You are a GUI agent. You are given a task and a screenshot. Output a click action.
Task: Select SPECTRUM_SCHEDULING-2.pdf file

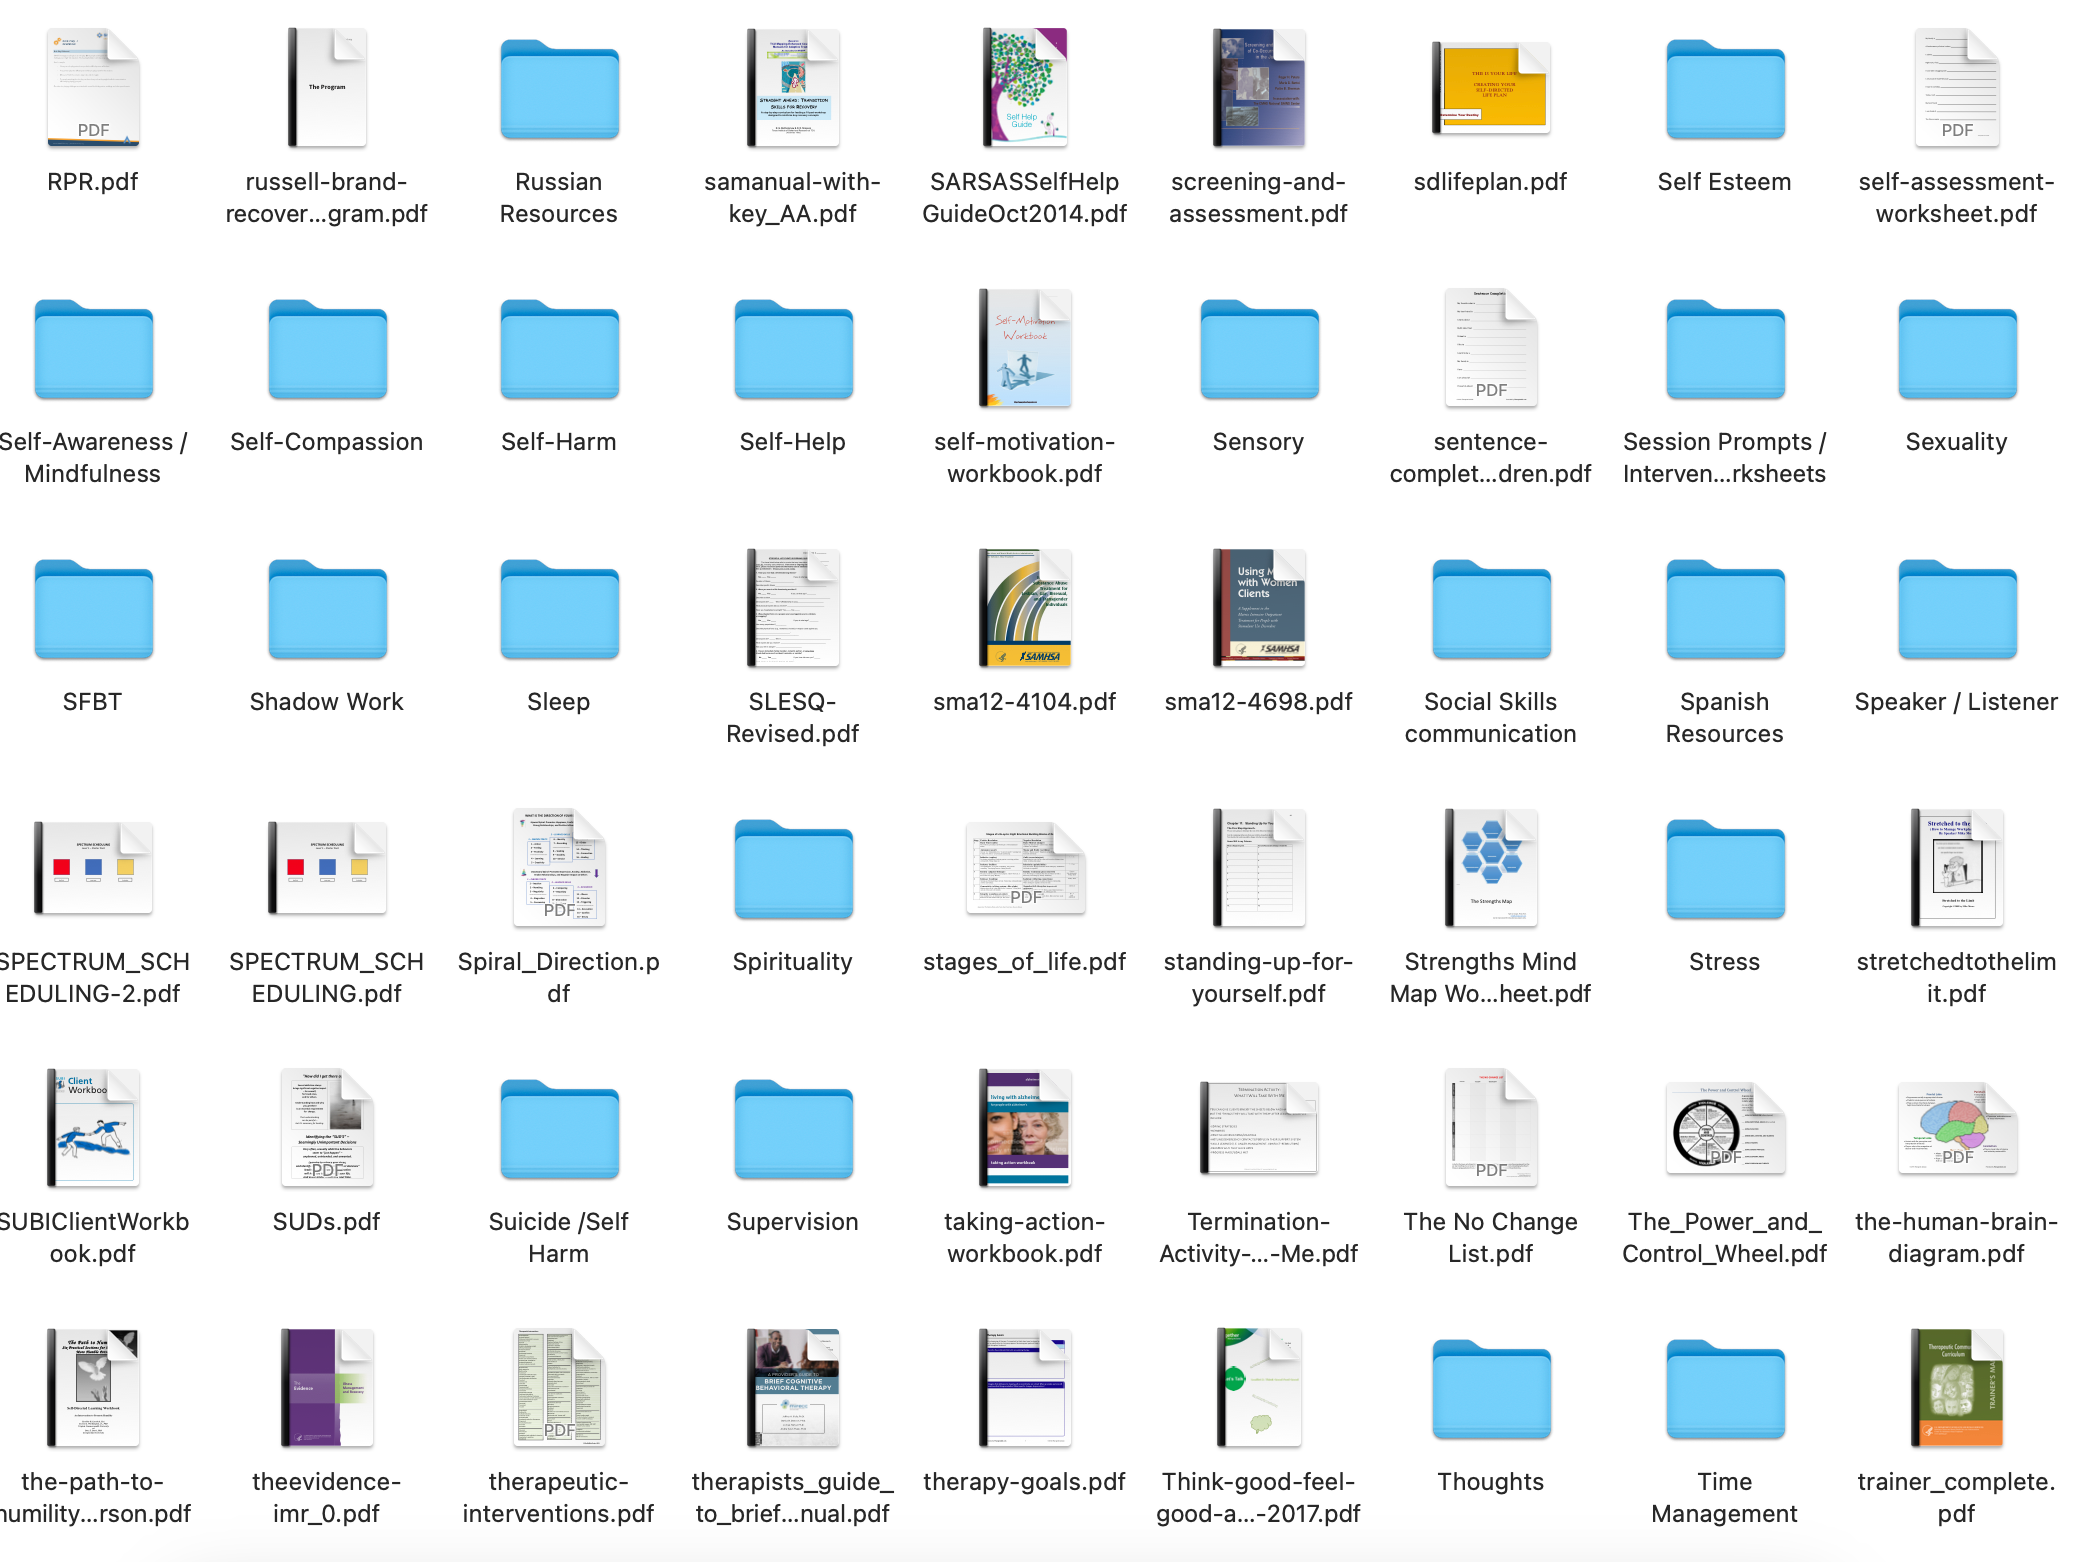click(93, 868)
